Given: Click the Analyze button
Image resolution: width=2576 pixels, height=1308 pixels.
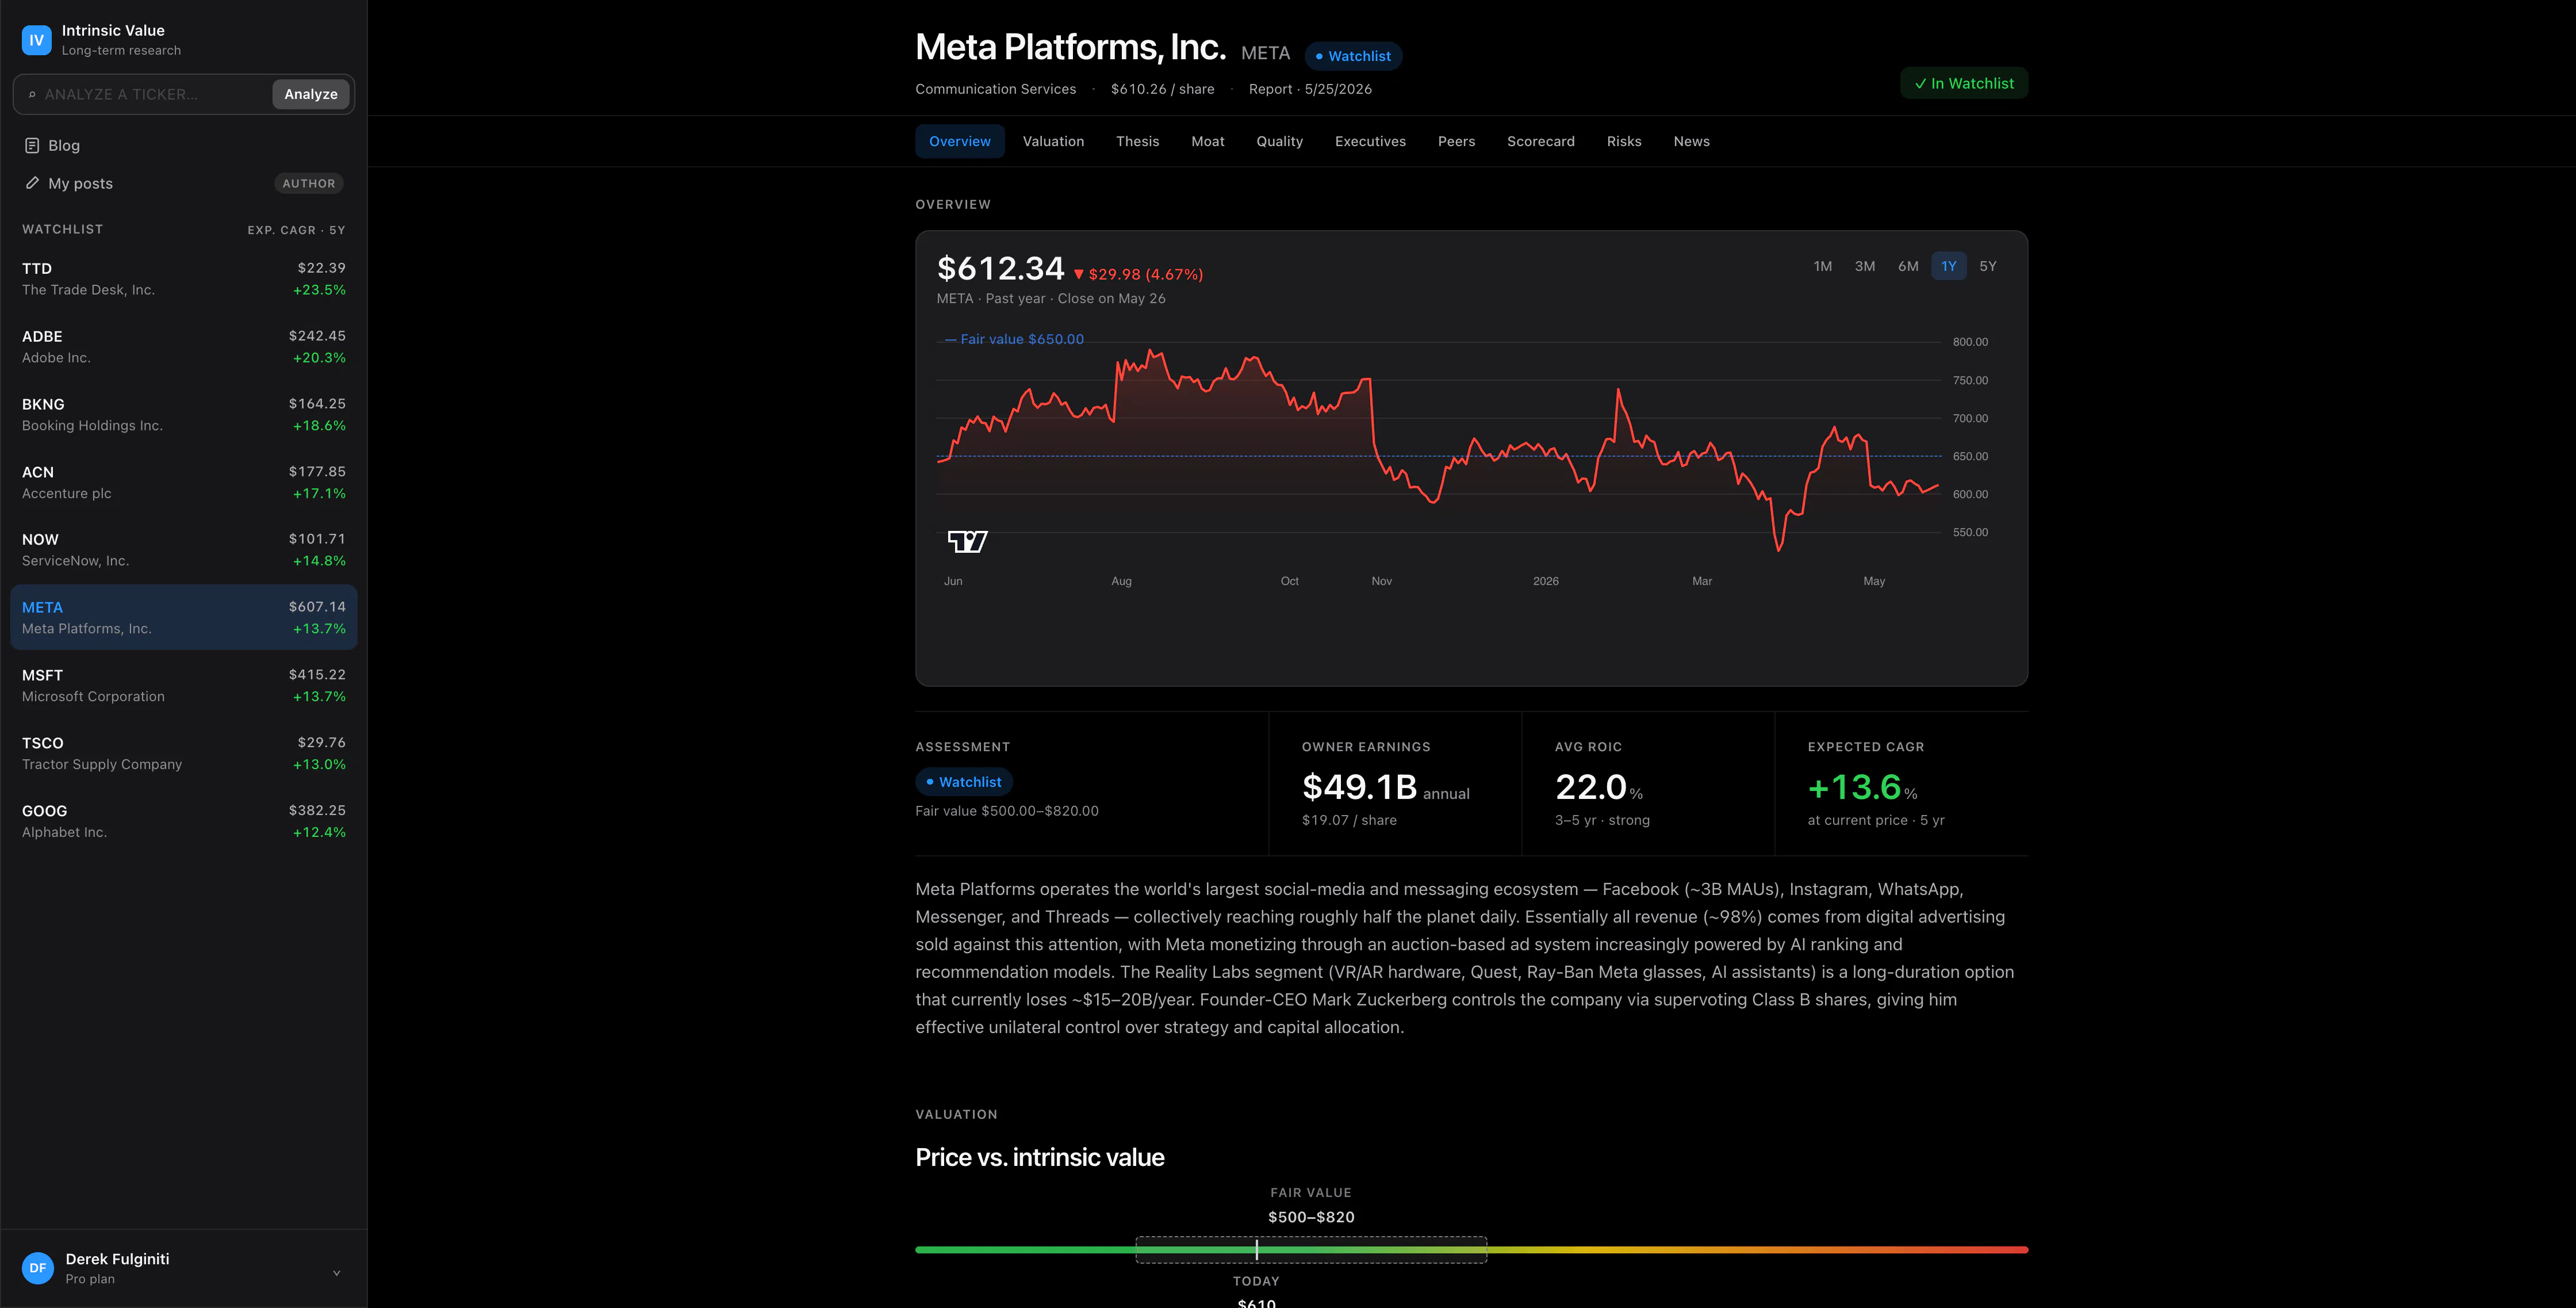Looking at the screenshot, I should (311, 94).
